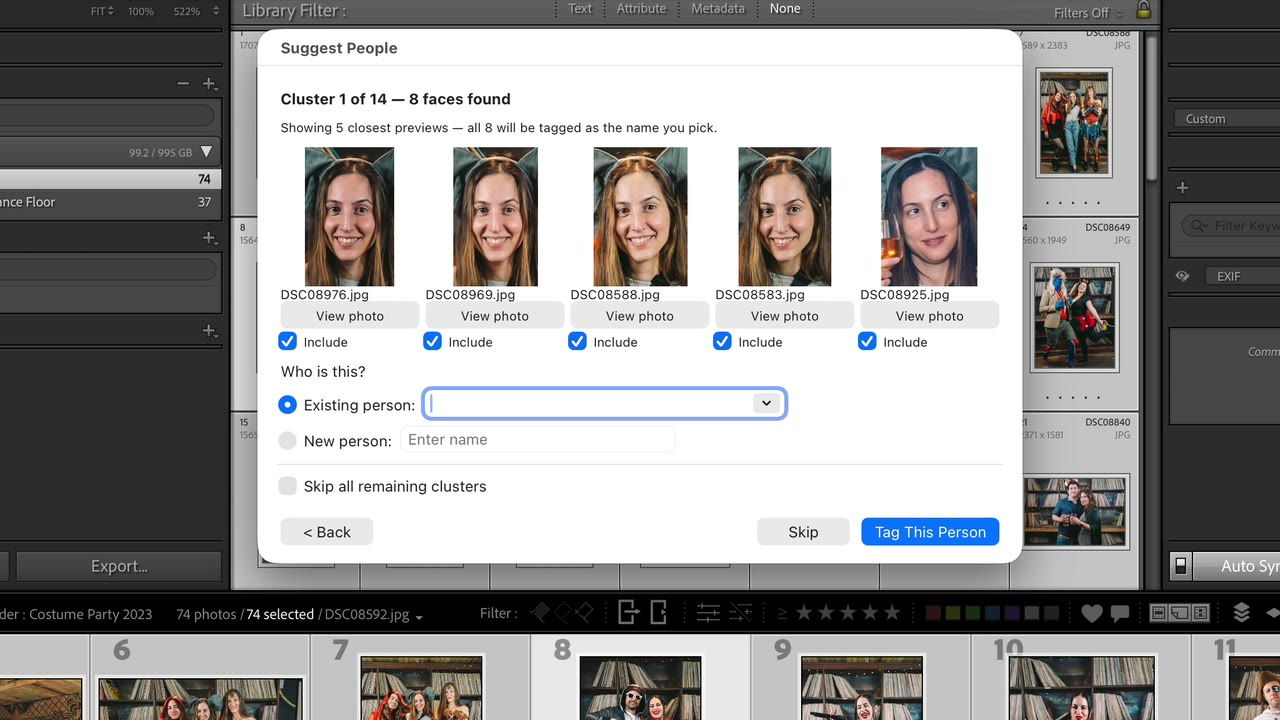
Task: Open the Existing person dropdown
Action: point(766,404)
